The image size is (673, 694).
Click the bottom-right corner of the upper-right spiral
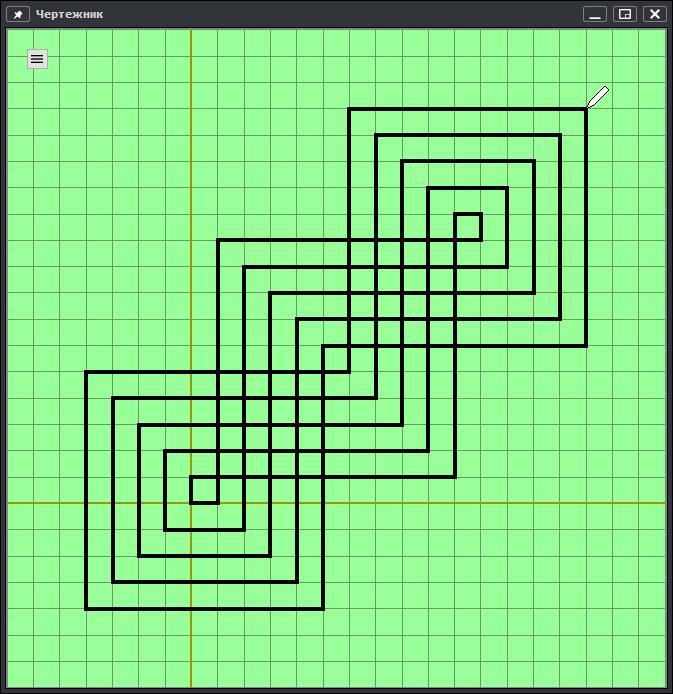(586, 345)
